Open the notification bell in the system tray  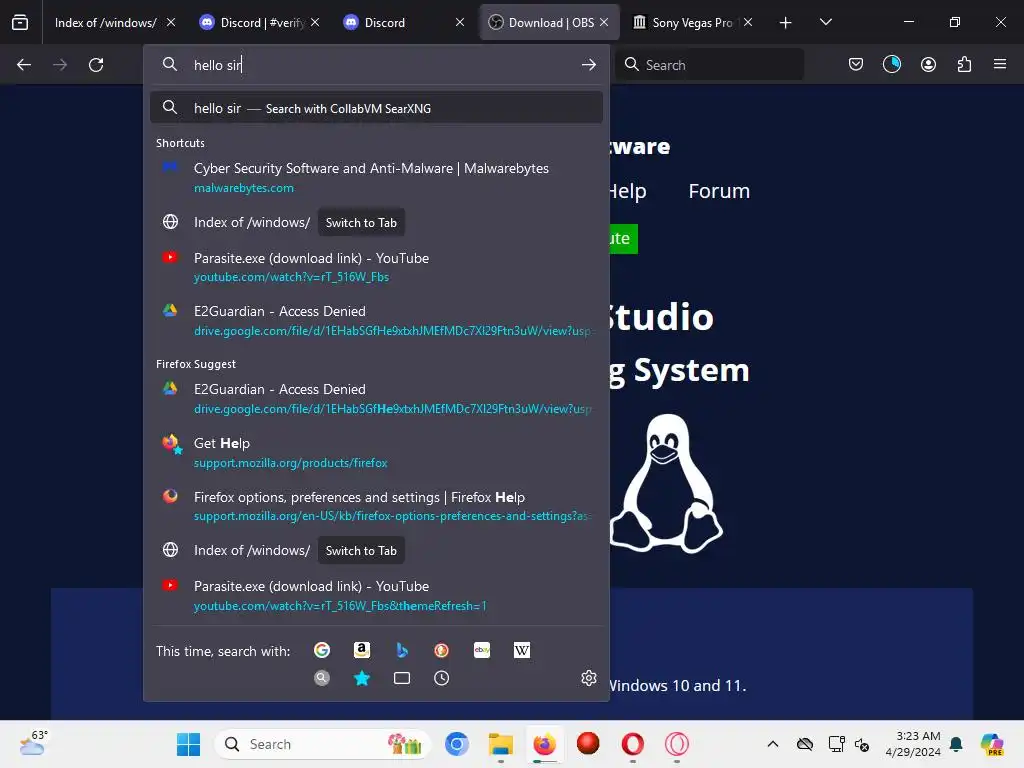[x=956, y=744]
